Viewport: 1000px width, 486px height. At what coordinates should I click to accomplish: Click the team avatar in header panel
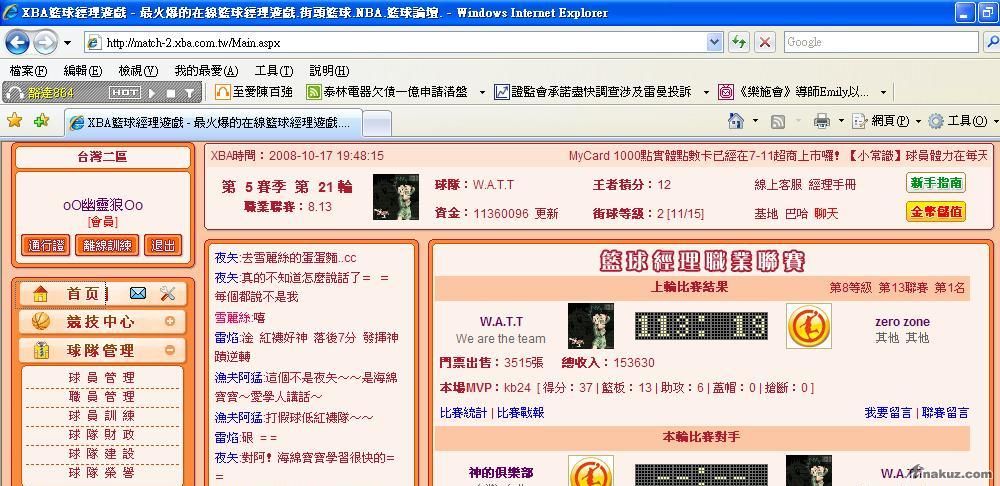(x=396, y=197)
